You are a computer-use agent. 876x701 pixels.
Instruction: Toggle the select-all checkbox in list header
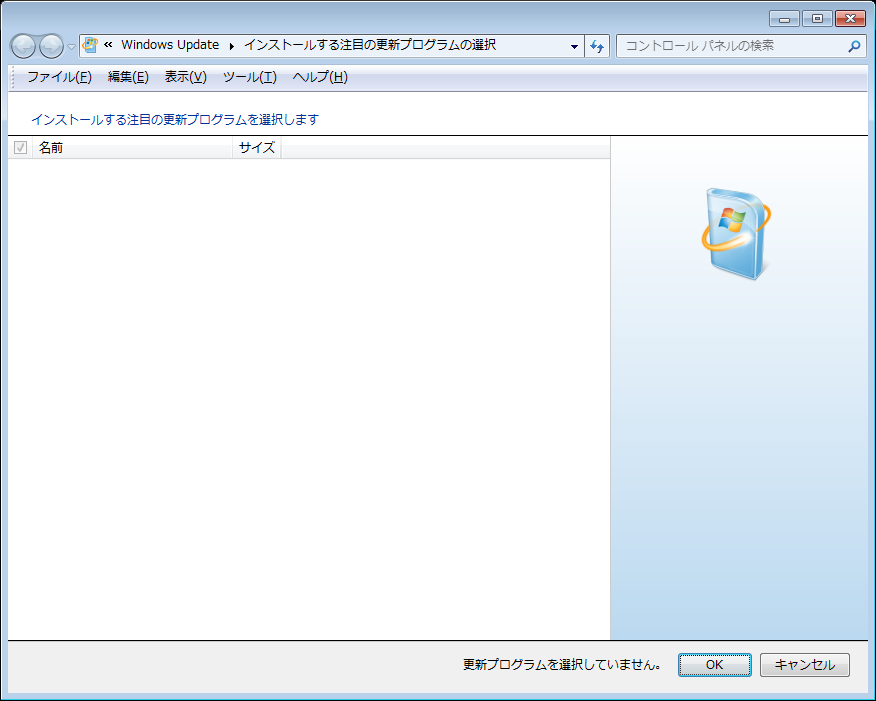[20, 148]
